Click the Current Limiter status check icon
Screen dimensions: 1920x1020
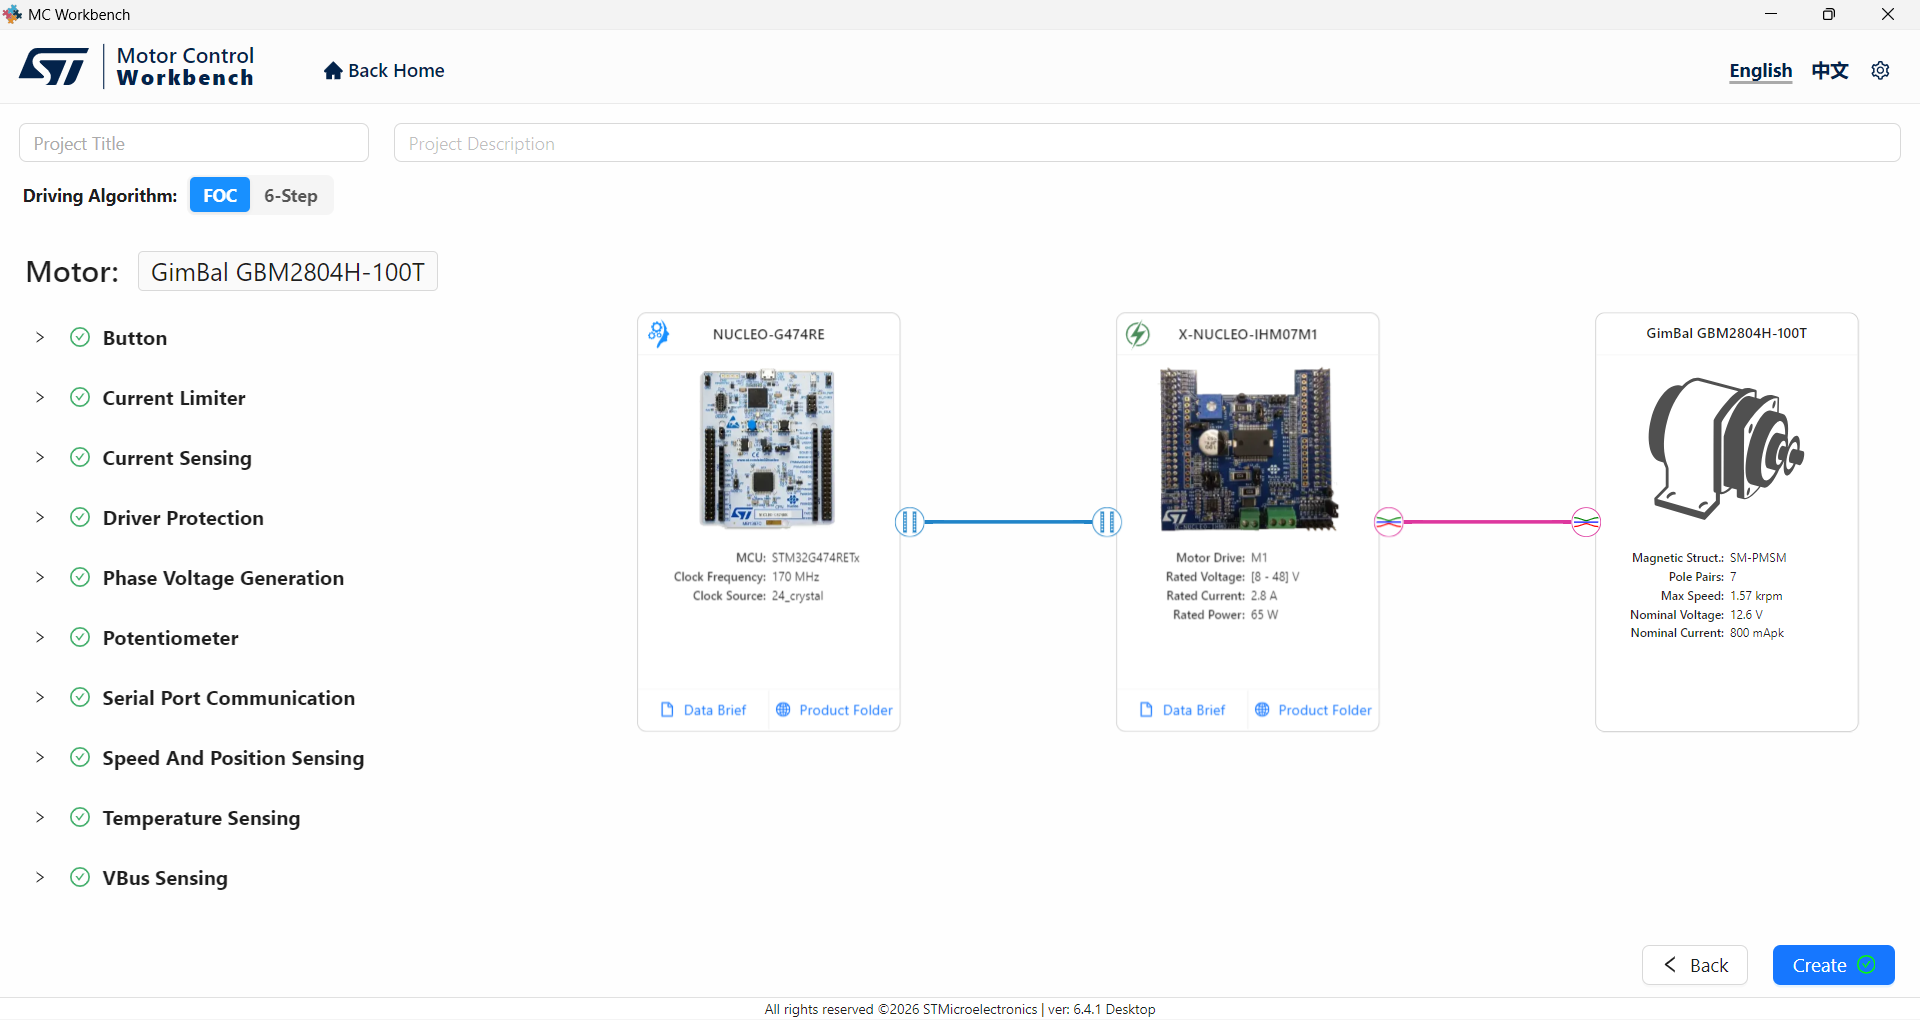tap(80, 398)
